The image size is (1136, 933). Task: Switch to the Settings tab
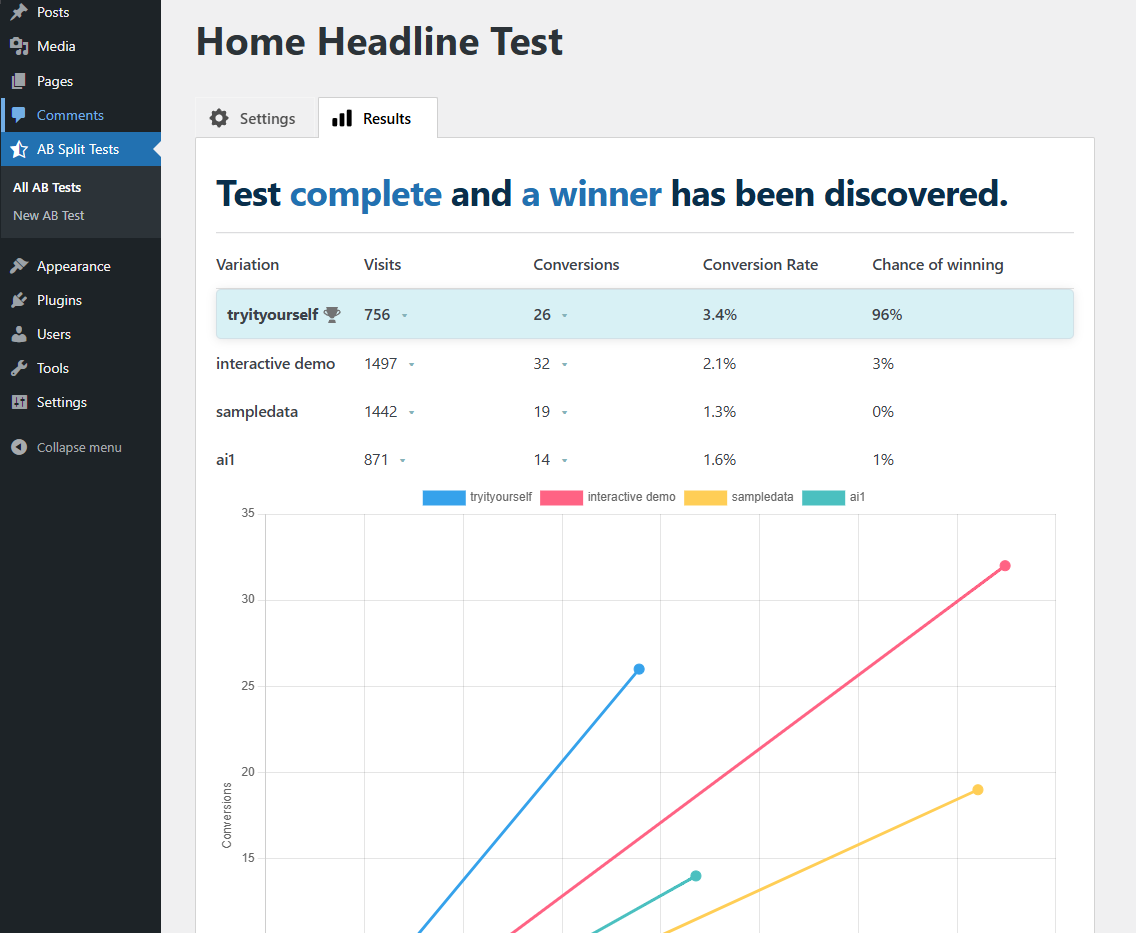[256, 118]
